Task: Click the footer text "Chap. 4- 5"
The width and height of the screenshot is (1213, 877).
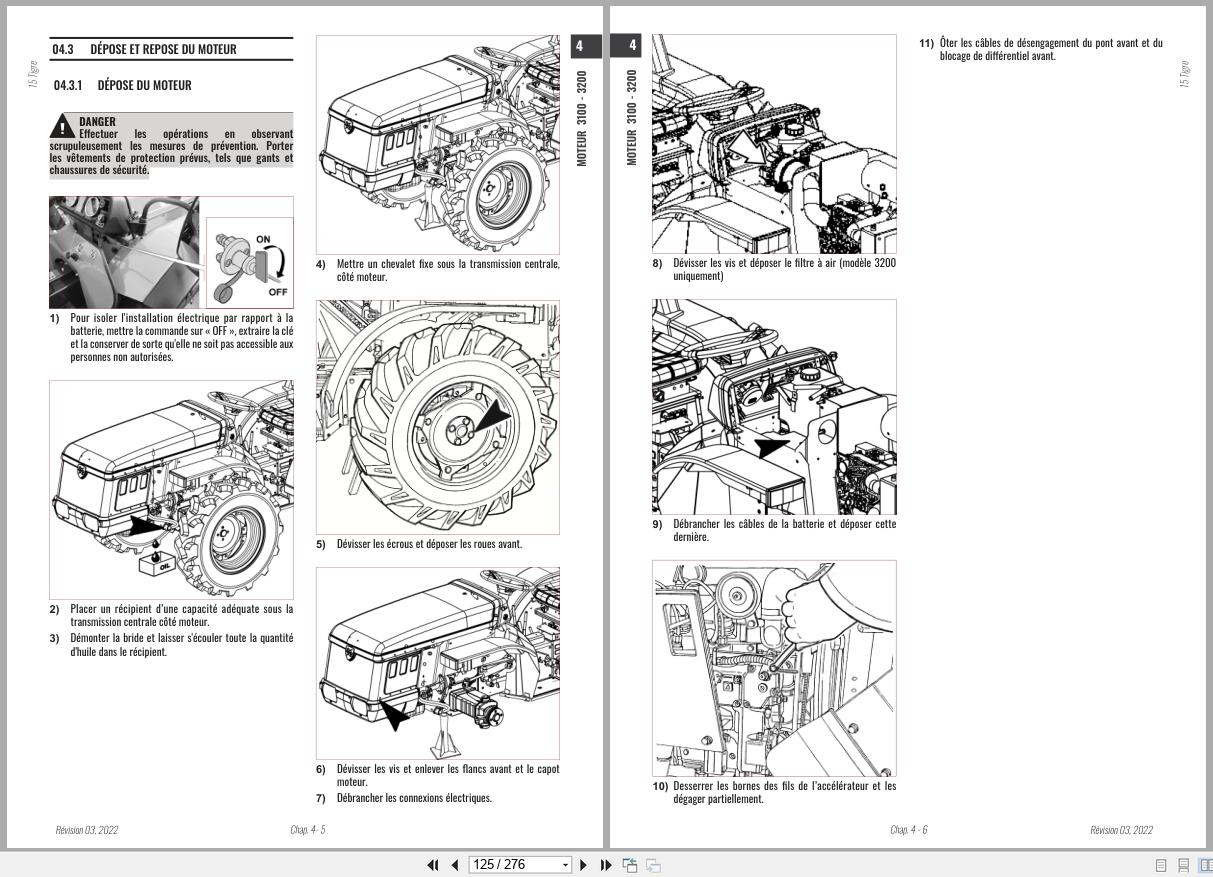Action: coord(308,830)
